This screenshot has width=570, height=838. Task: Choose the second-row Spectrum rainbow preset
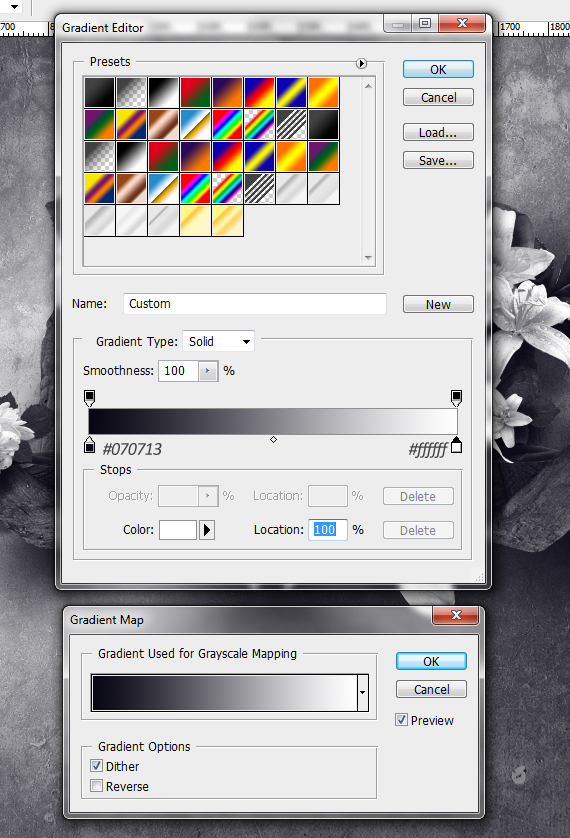point(227,125)
